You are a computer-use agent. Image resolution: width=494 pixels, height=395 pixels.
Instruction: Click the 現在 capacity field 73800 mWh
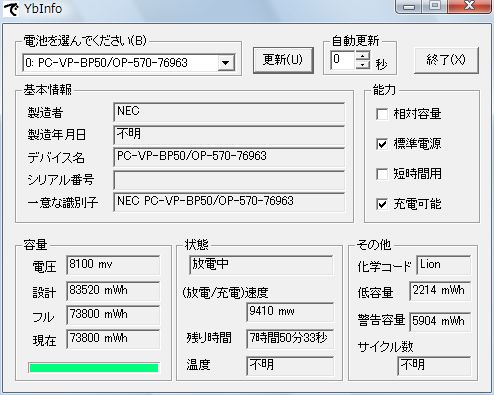[113, 339]
